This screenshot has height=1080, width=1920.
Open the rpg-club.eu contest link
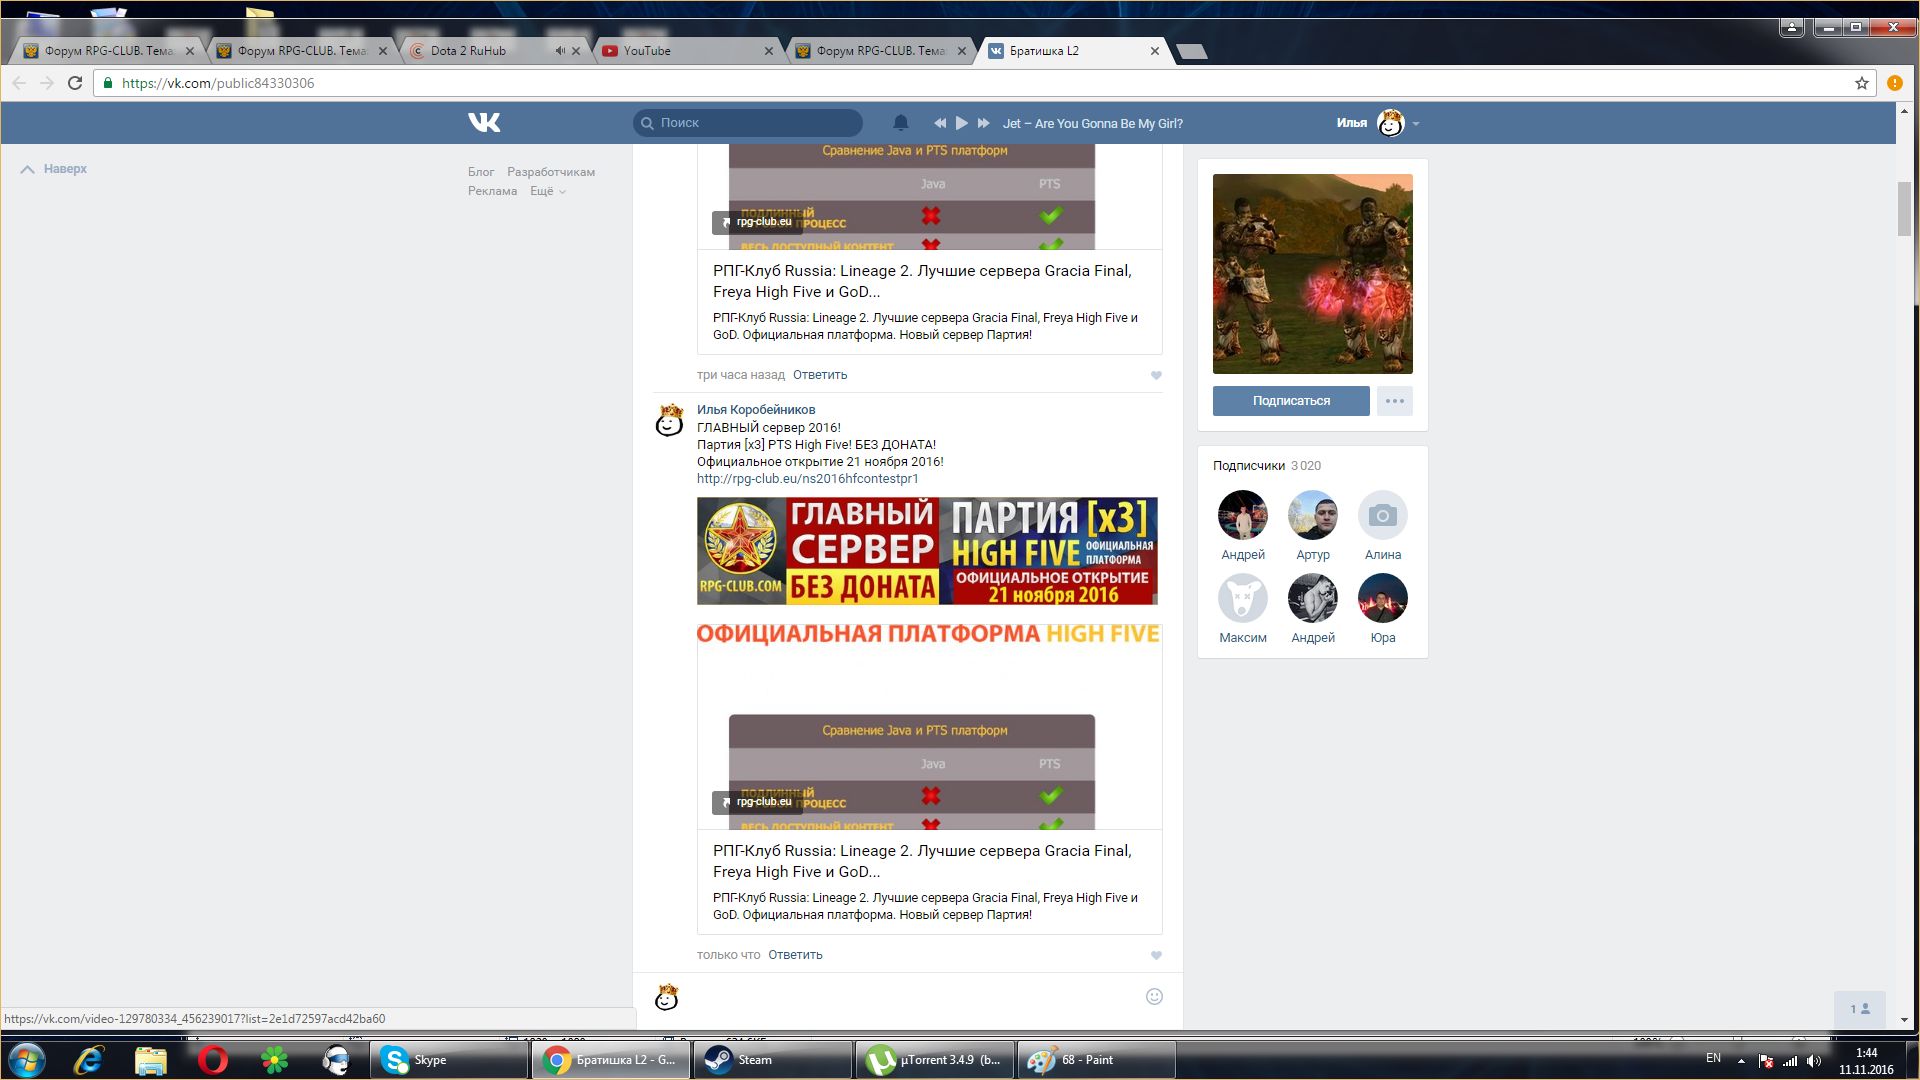click(x=807, y=479)
